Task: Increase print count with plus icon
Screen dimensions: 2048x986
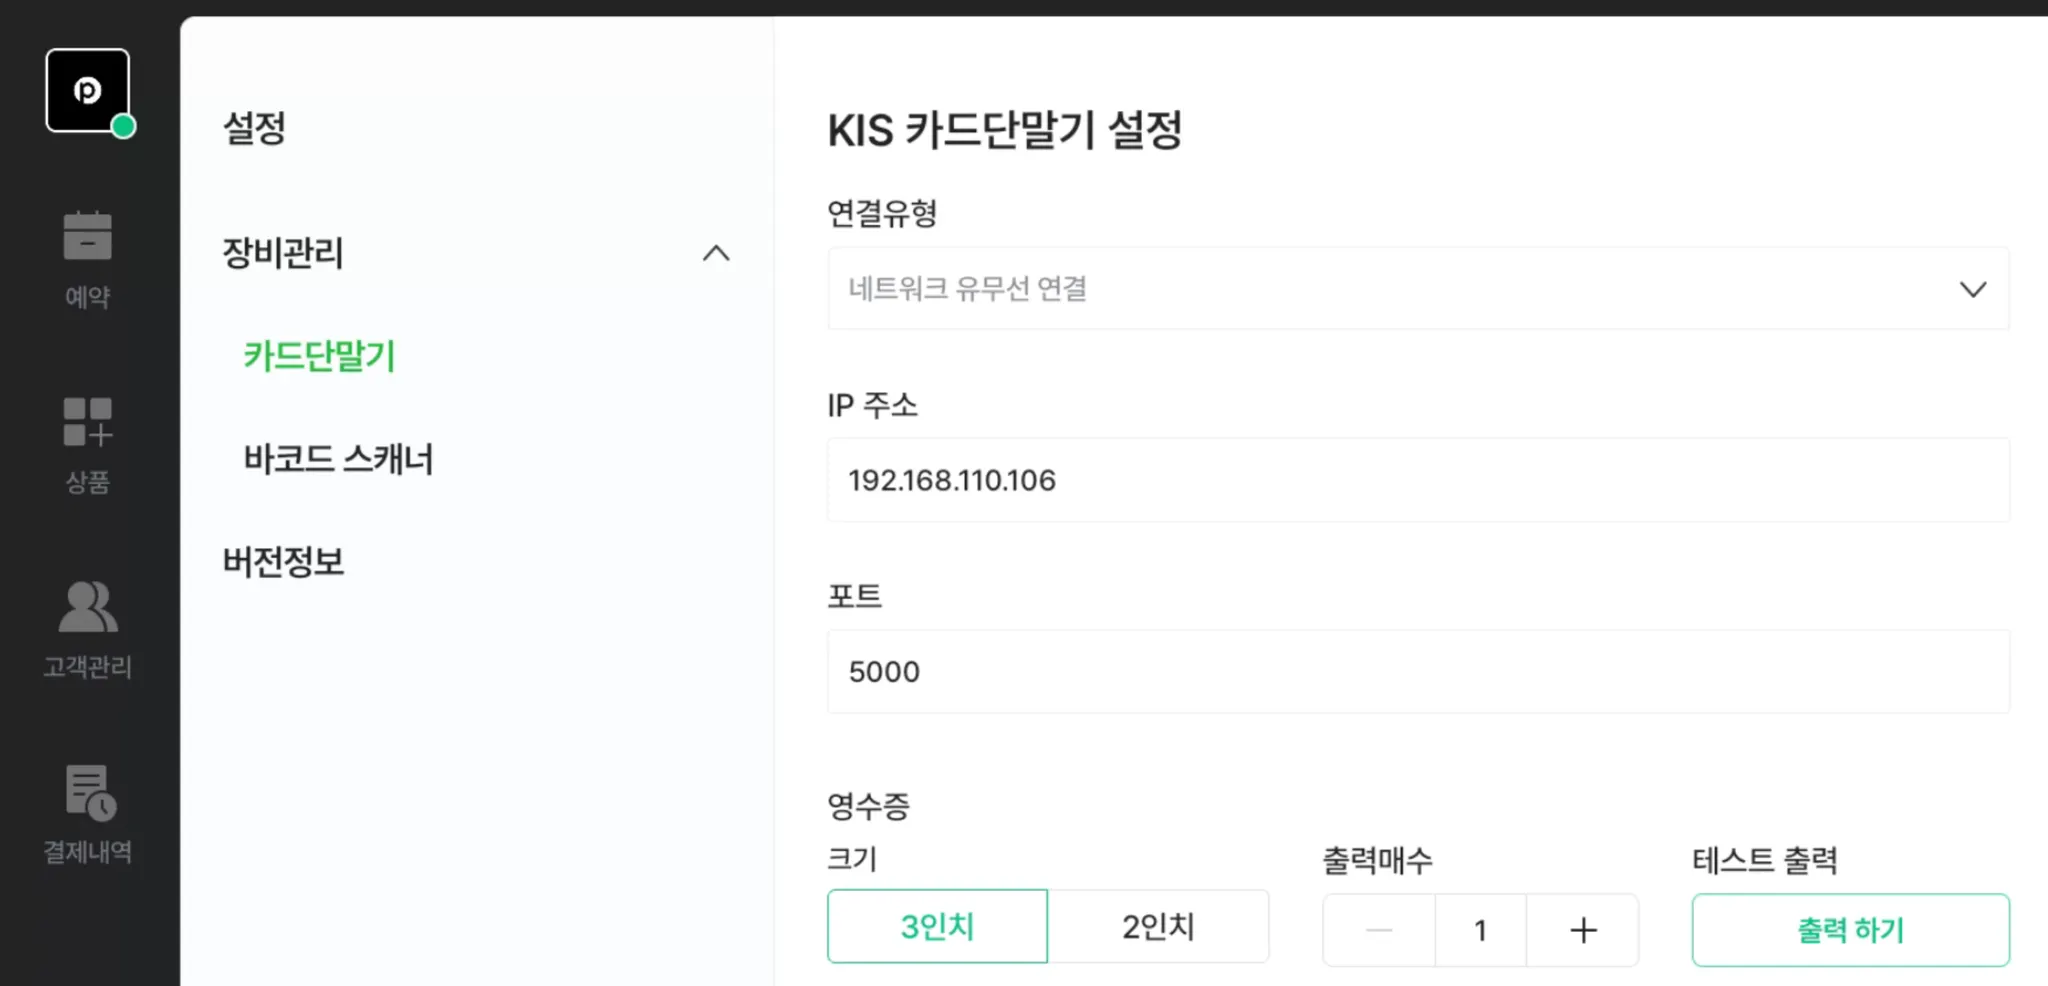Action: [x=1583, y=930]
